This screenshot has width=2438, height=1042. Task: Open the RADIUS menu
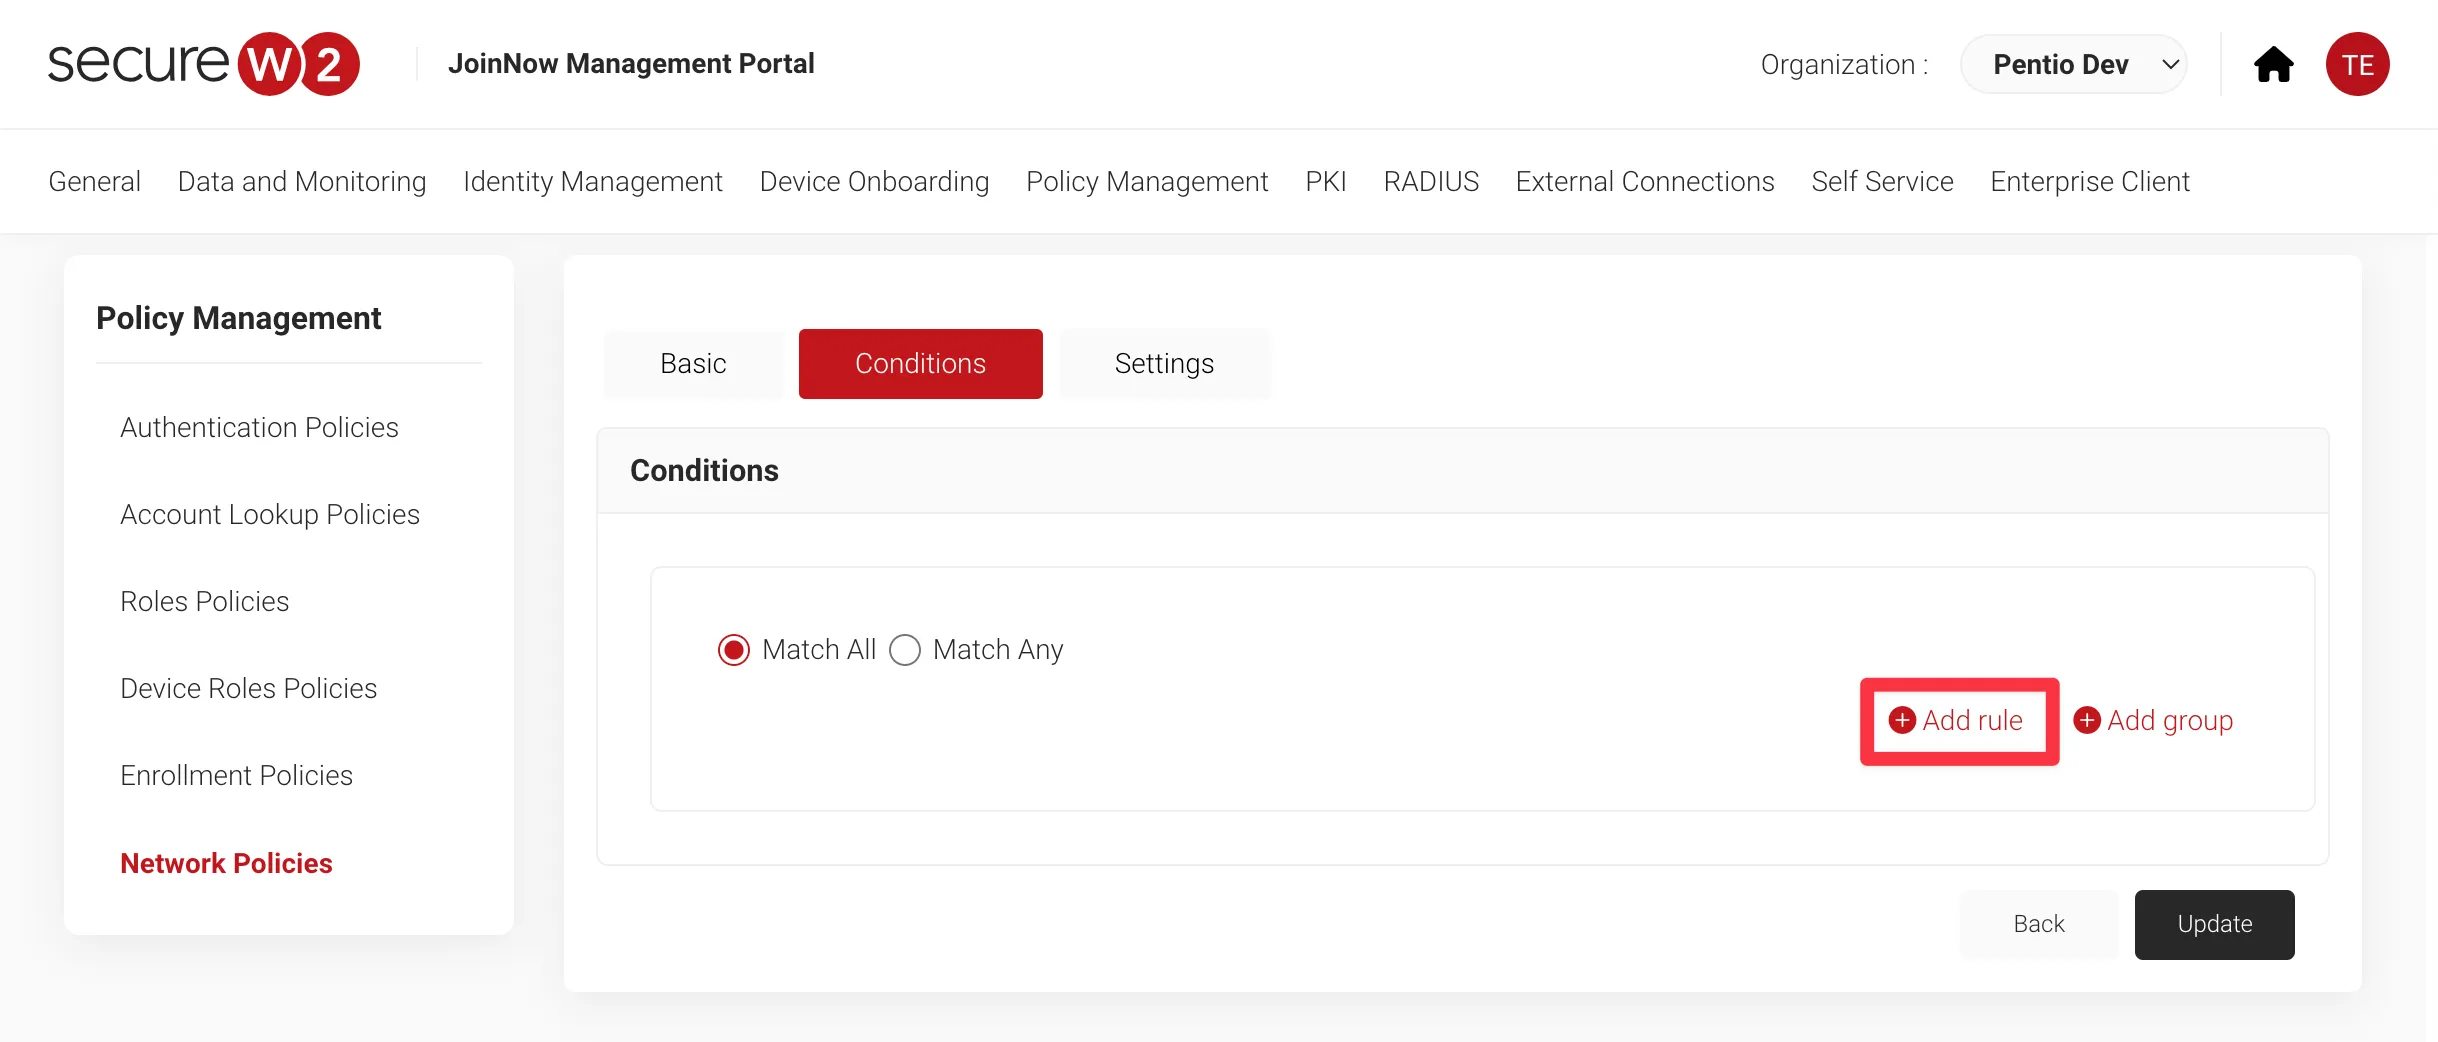[x=1431, y=181]
